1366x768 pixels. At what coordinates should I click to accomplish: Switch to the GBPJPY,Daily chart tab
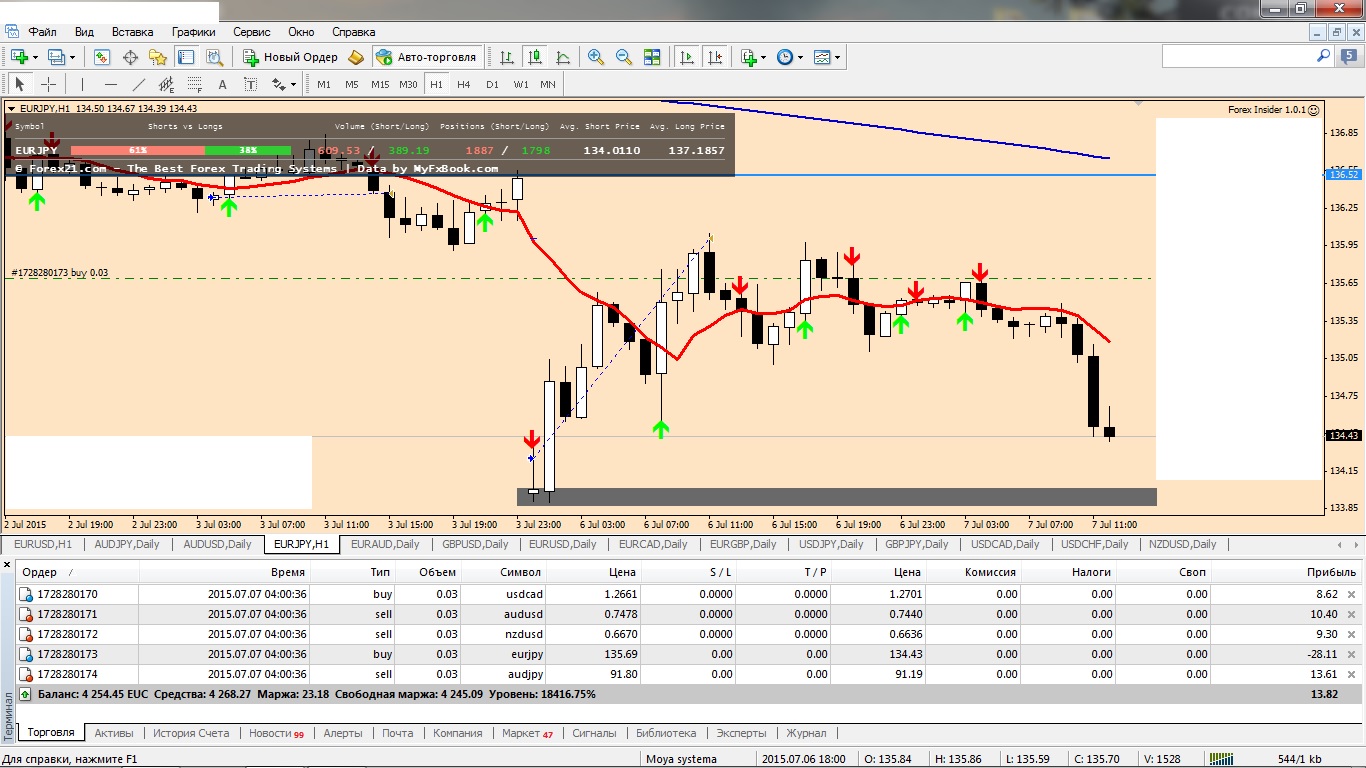[x=916, y=544]
